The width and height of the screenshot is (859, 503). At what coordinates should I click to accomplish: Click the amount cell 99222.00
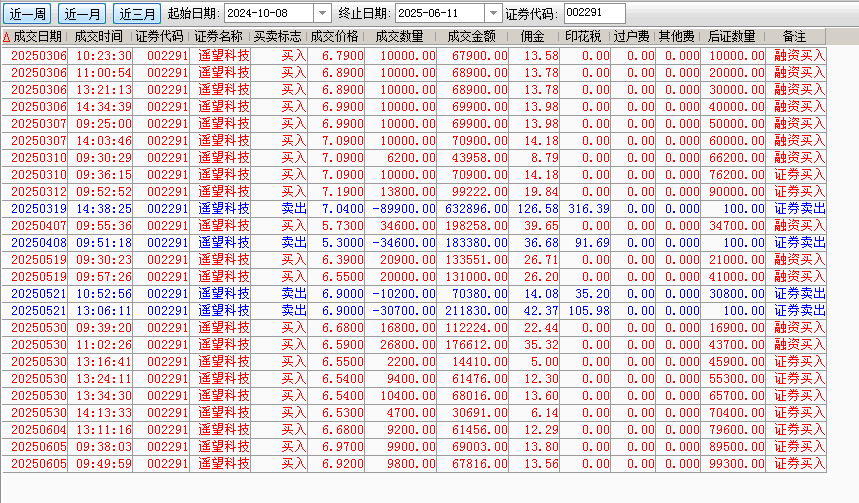480,192
